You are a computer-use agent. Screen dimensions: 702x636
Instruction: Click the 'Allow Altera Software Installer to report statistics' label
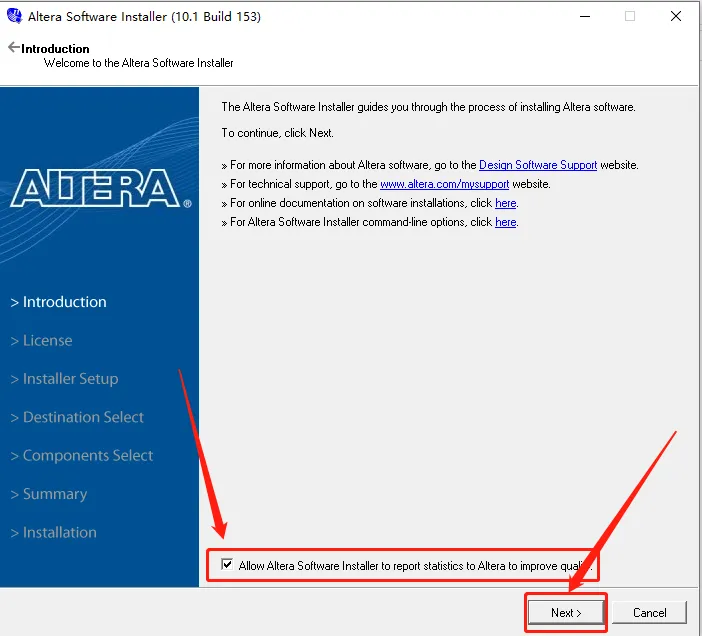(x=415, y=566)
